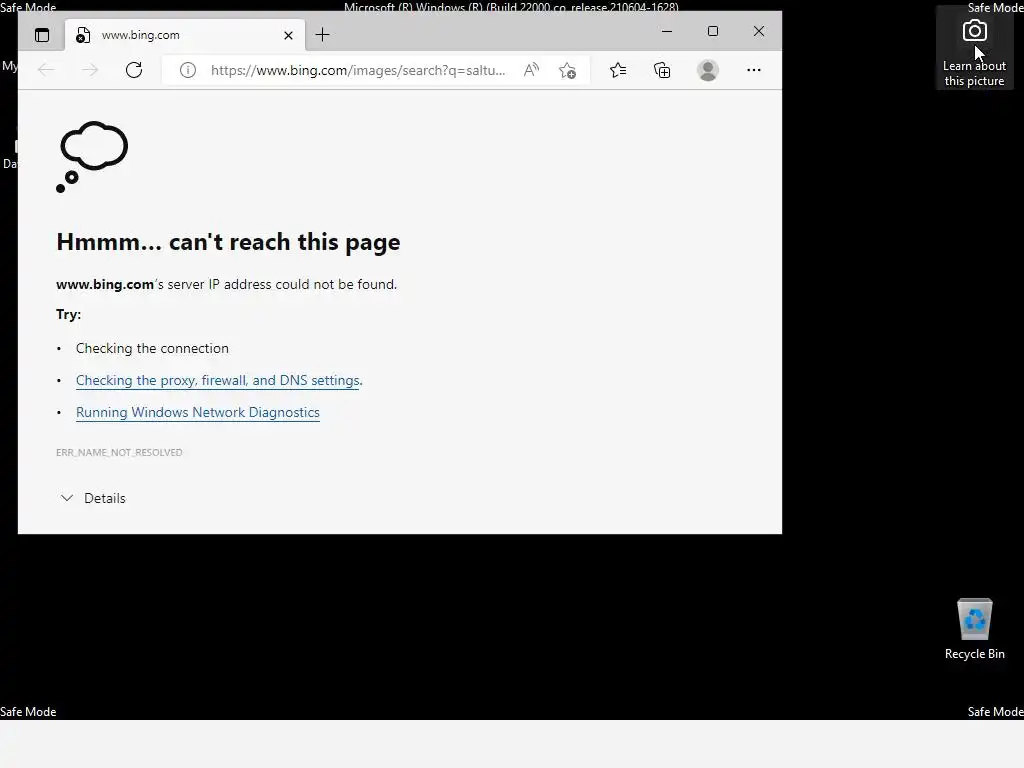Select ERR_NAME_NOT_RESOLVED error text
Image resolution: width=1024 pixels, height=768 pixels.
click(x=120, y=453)
